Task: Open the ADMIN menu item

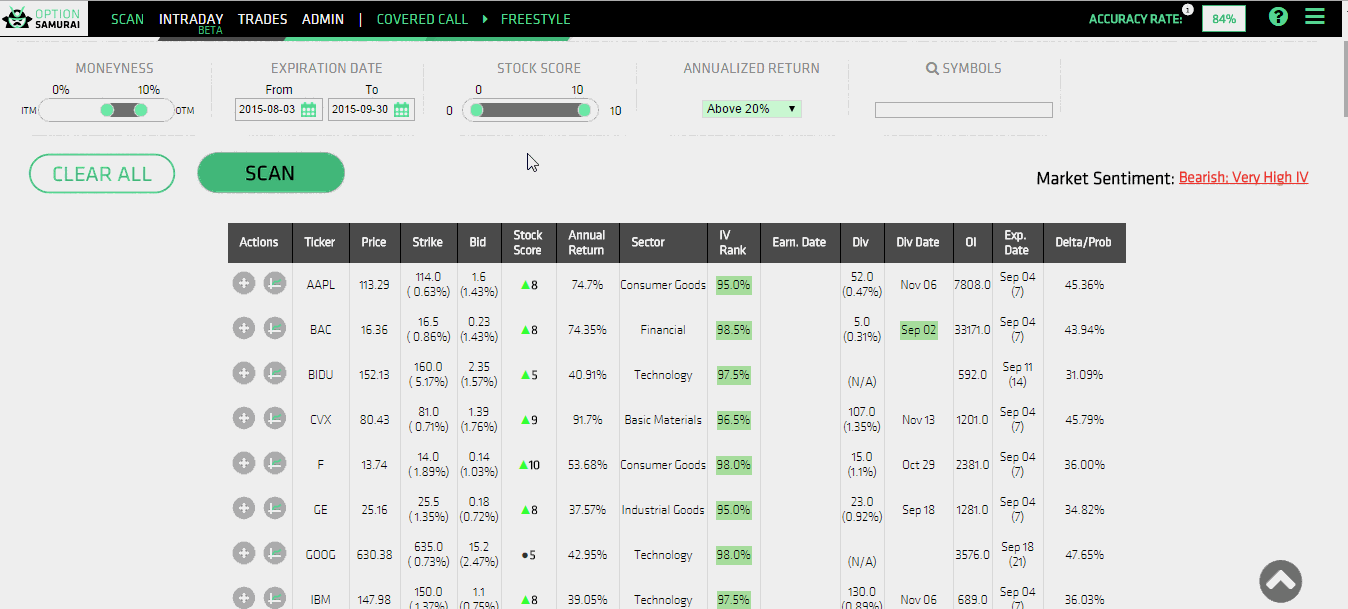Action: pyautogui.click(x=323, y=19)
